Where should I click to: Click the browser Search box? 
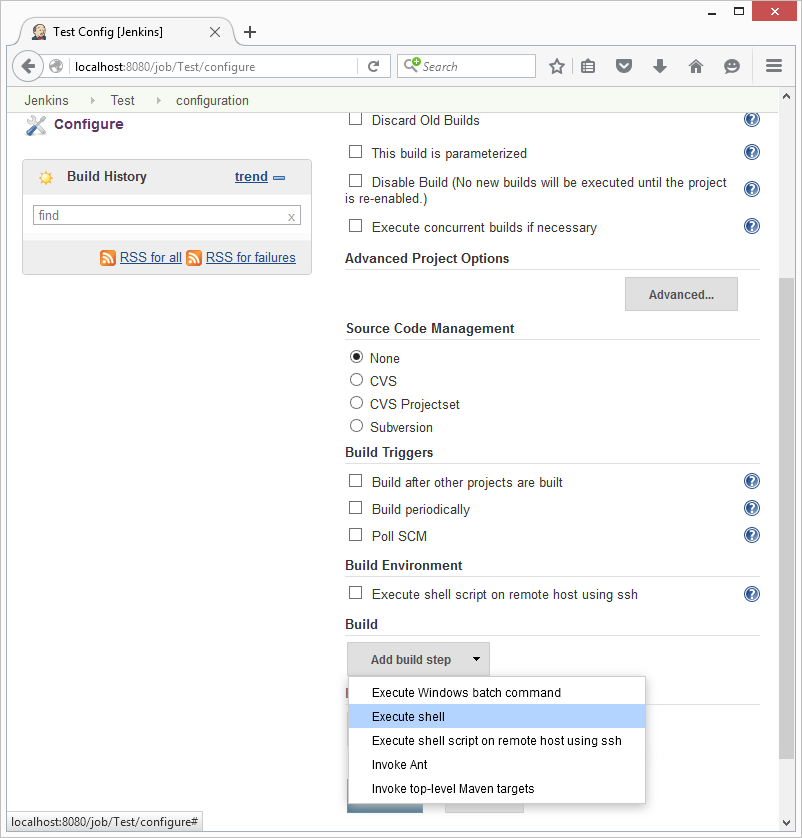[466, 66]
